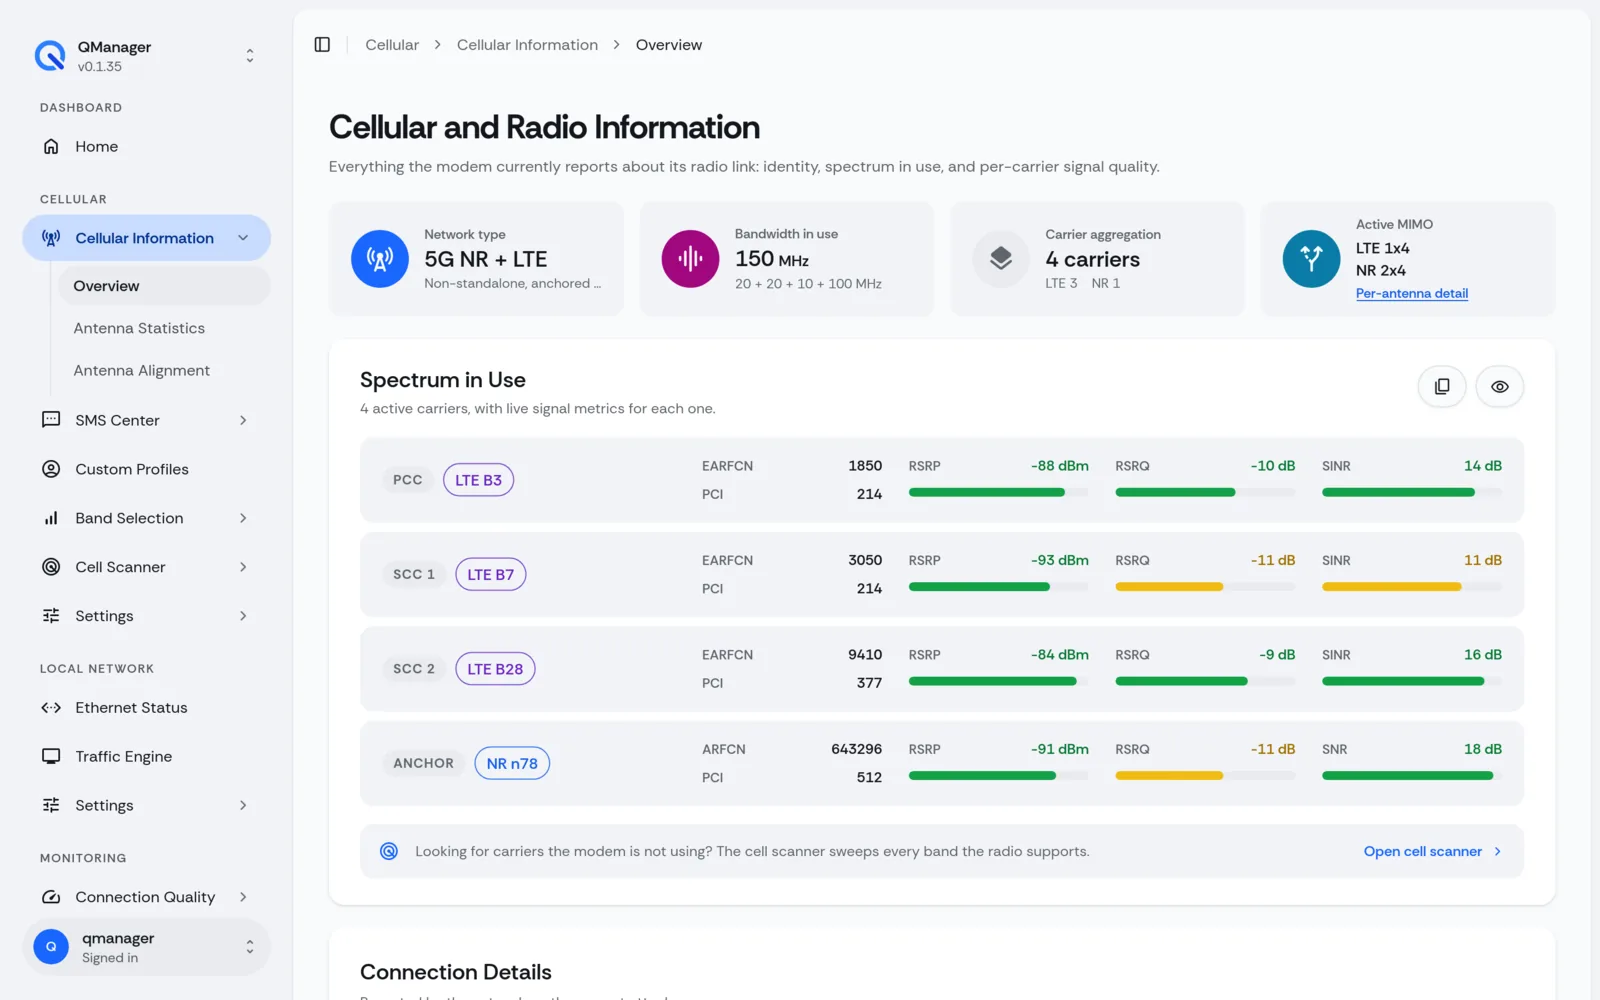Click the LTE B3 RSRP signal bar

[998, 492]
